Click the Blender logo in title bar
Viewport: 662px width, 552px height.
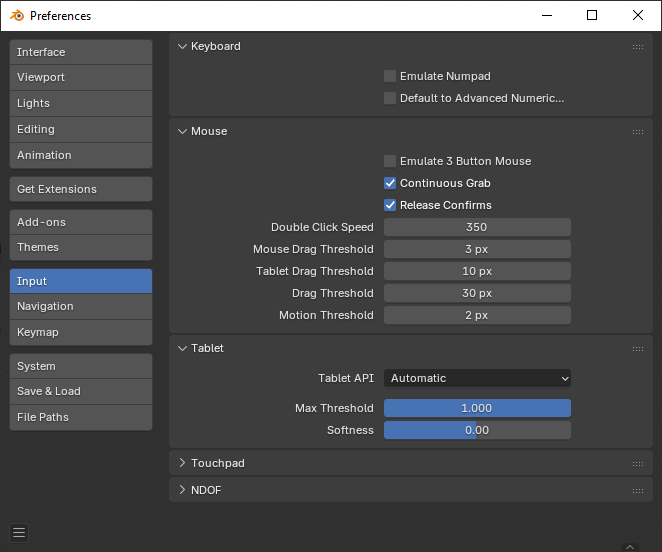tap(16, 16)
